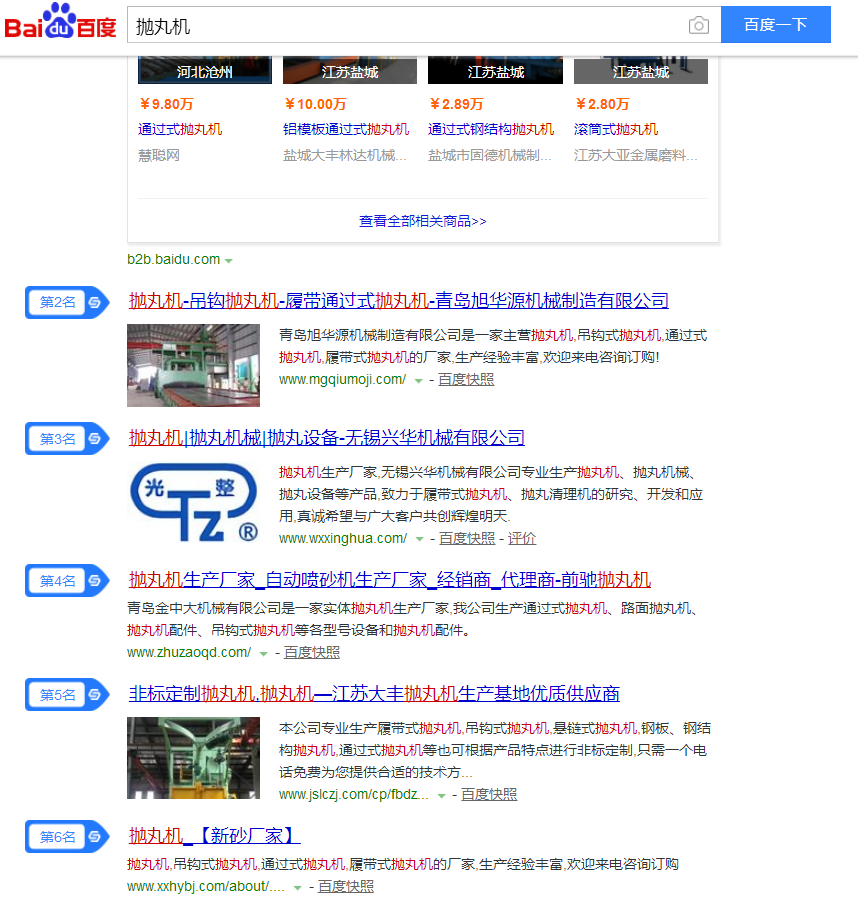
Task: Click the rank badge icon for 第2名
Action: pos(67,302)
